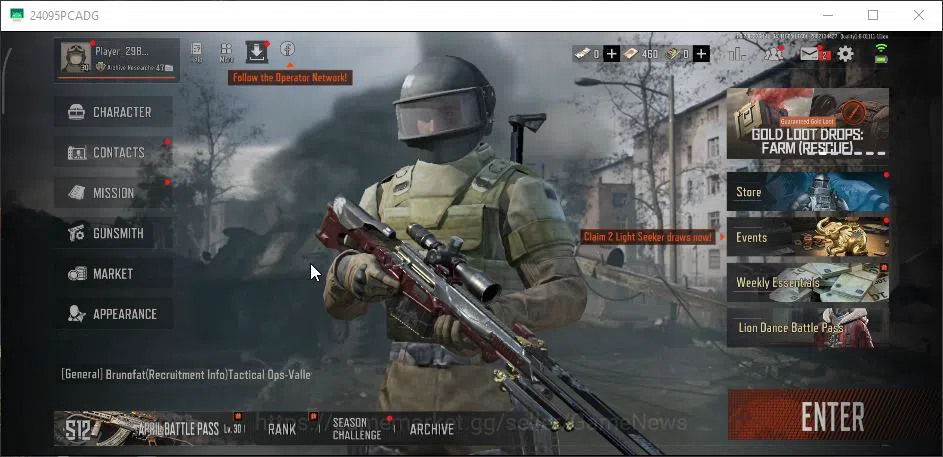Open the mail envelope inbox
This screenshot has height=457, width=943.
click(810, 54)
